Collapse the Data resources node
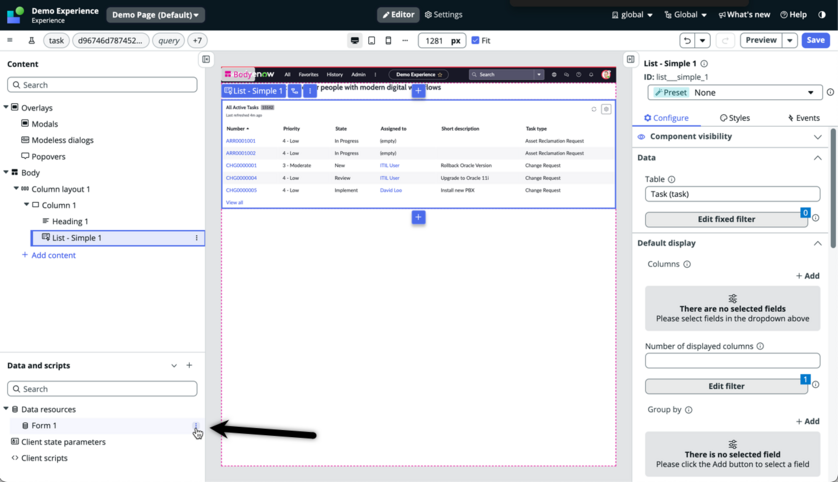838x482 pixels. 6,409
